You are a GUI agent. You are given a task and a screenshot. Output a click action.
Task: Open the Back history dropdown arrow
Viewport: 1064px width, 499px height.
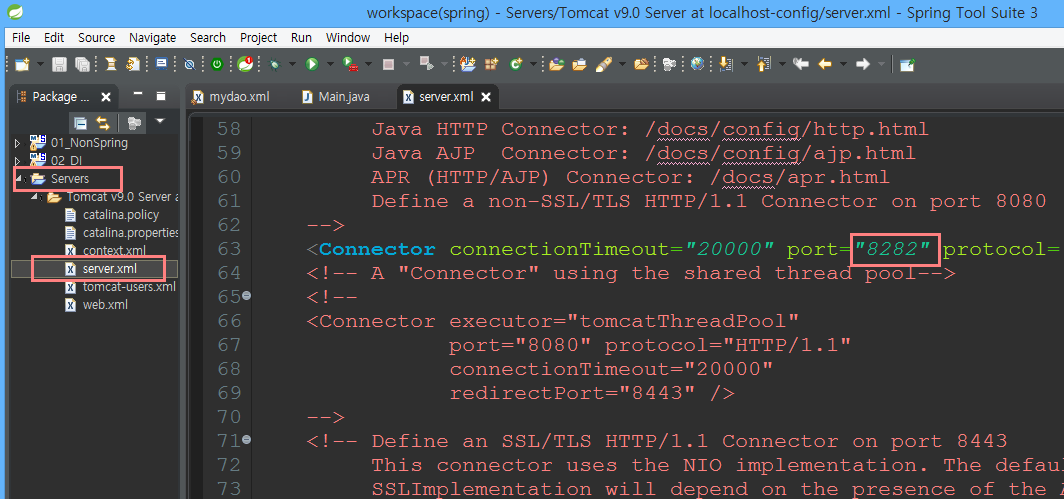tap(843, 64)
